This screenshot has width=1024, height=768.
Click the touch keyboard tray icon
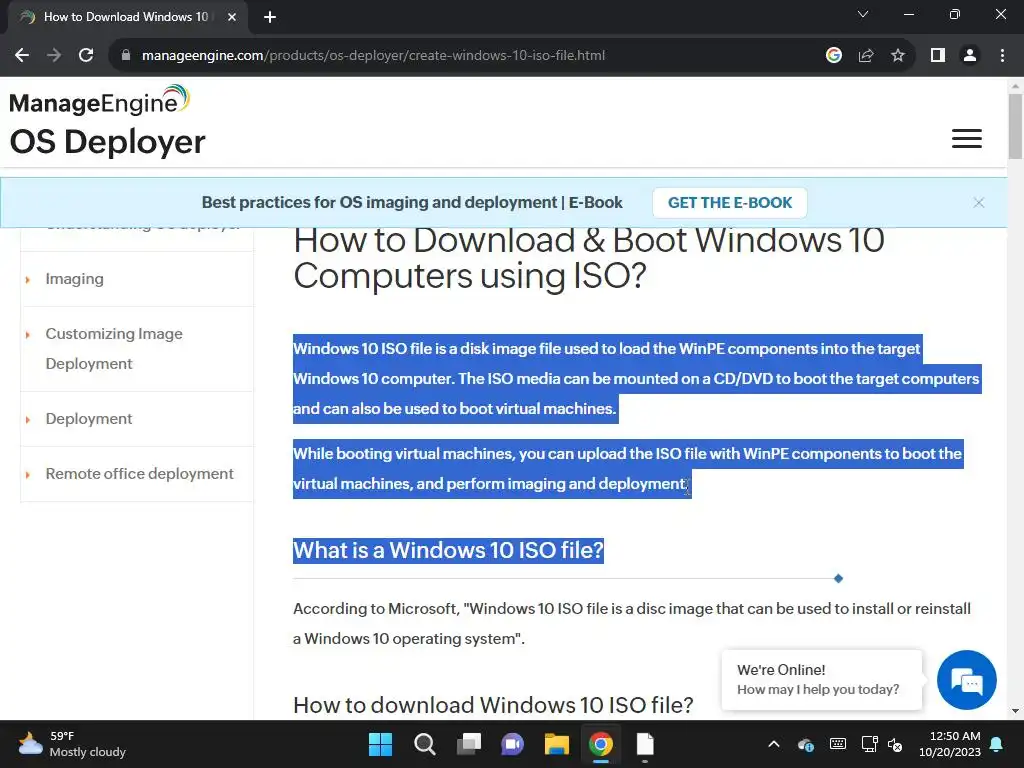point(838,744)
